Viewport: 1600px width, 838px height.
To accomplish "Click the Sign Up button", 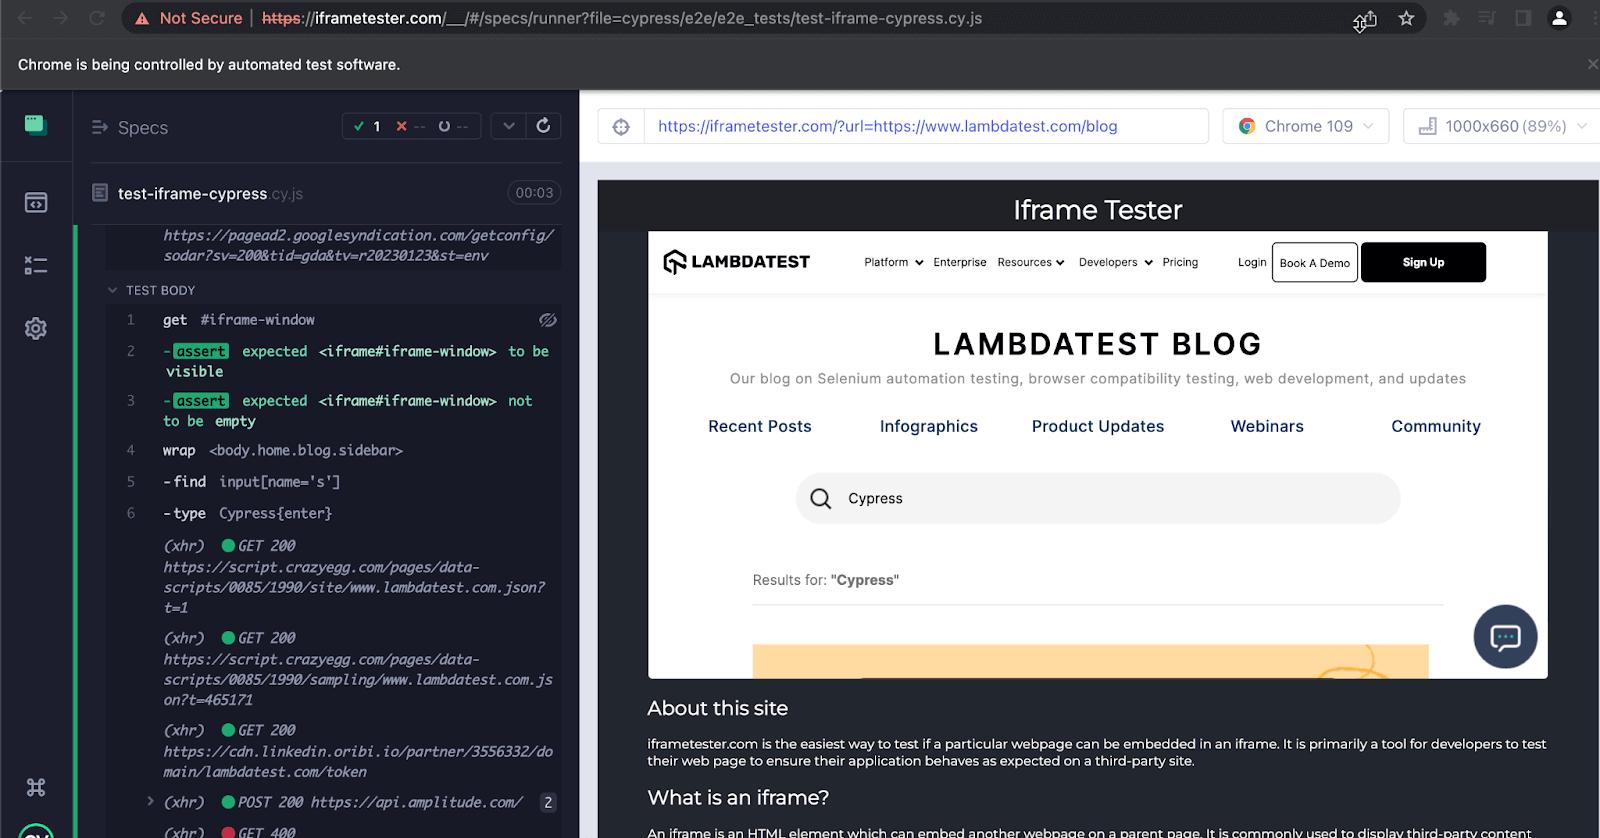I will pyautogui.click(x=1423, y=262).
